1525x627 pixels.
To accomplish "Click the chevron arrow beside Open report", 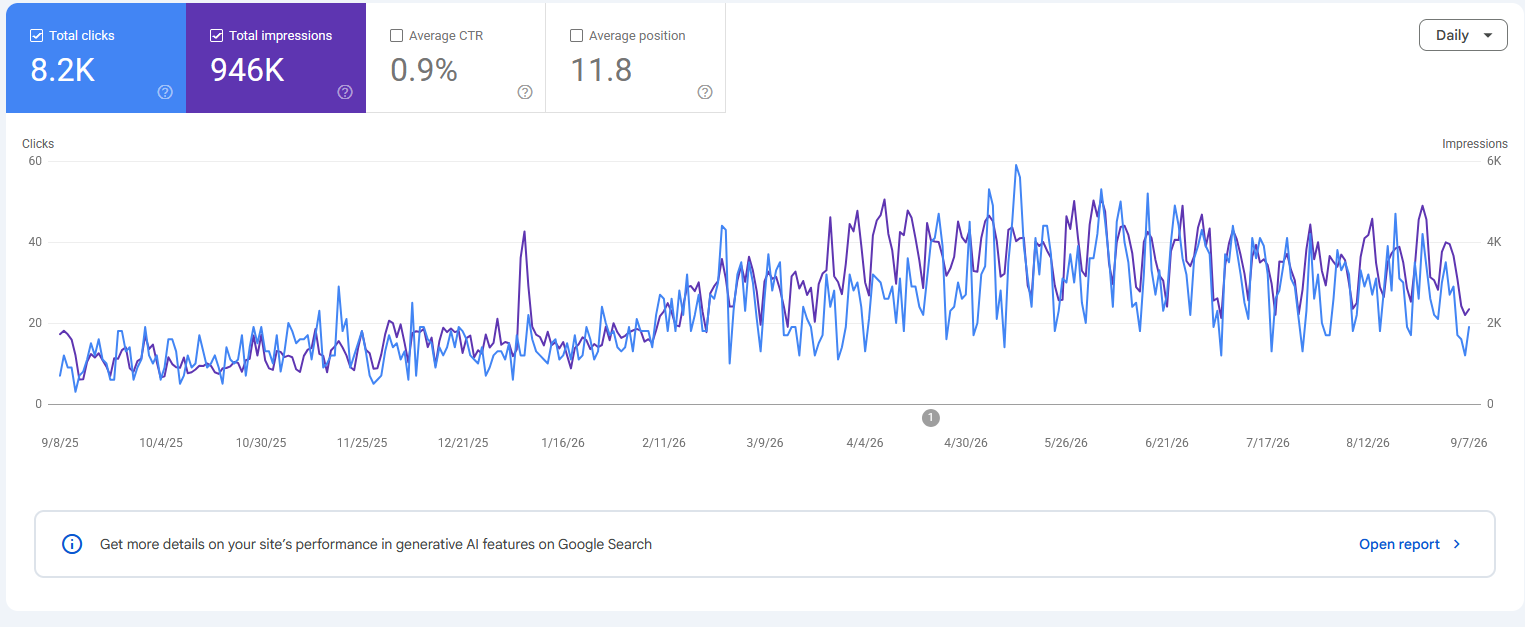I will tap(1457, 544).
